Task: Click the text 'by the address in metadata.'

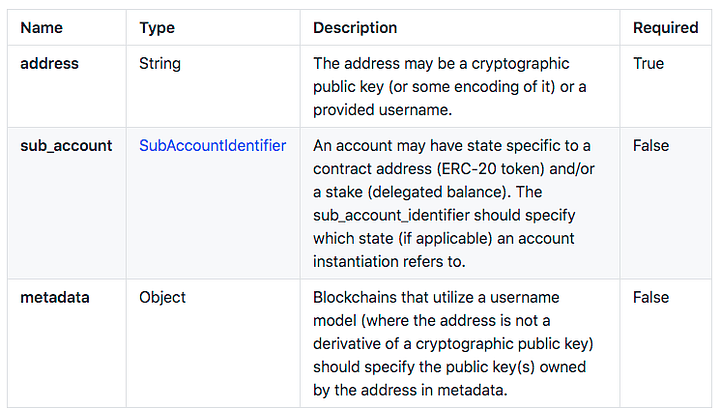Action: tap(410, 390)
